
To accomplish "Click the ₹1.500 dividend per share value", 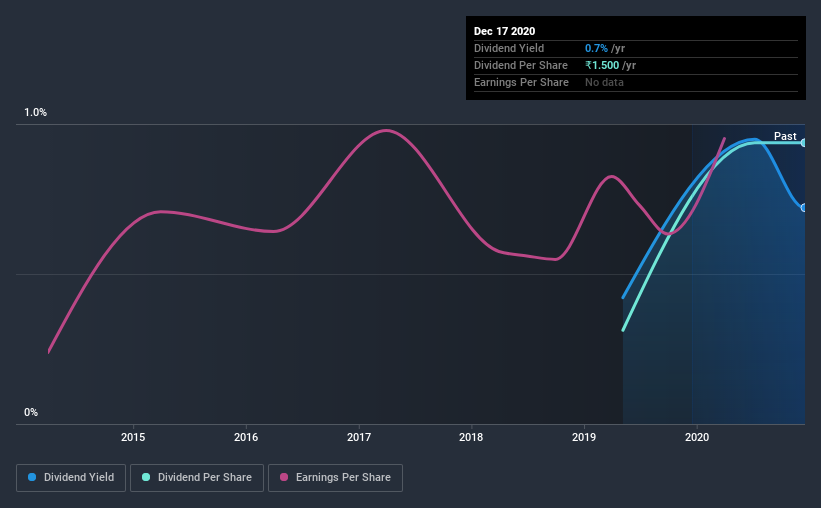I will point(602,65).
